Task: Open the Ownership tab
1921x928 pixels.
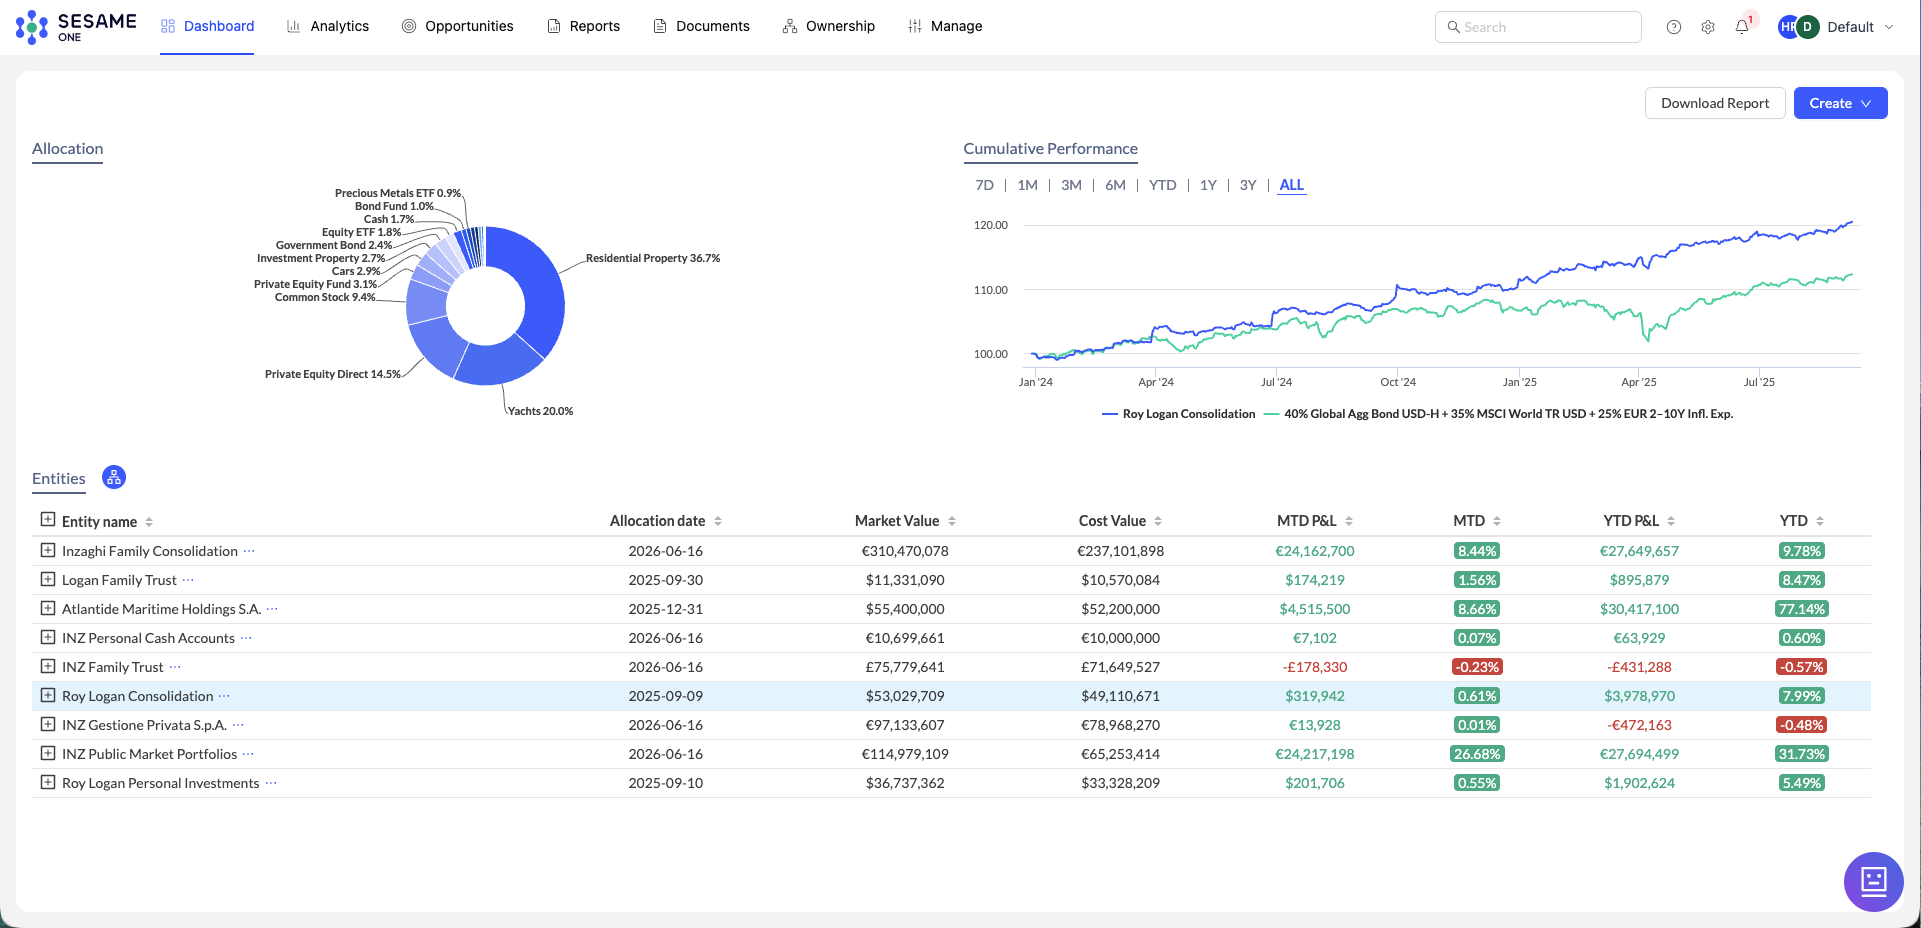Action: coord(829,26)
